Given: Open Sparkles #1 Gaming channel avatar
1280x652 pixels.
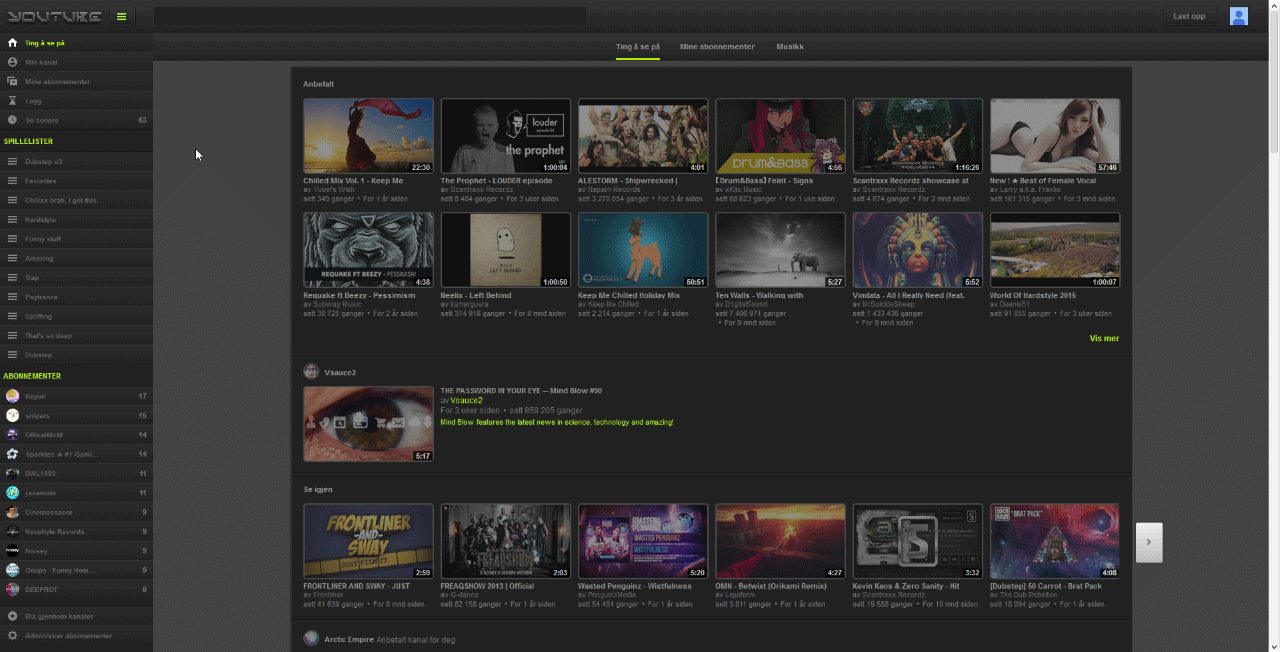Looking at the screenshot, I should (12, 454).
